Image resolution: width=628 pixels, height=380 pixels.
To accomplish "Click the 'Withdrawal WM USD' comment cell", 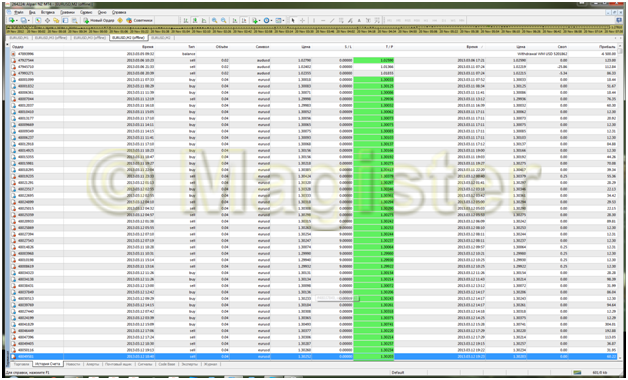I will [542, 54].
